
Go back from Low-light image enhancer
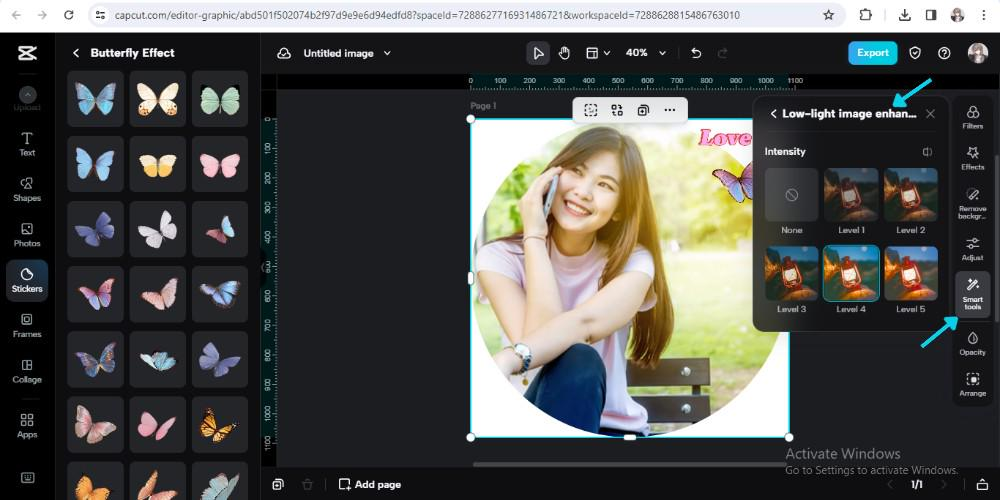click(773, 114)
